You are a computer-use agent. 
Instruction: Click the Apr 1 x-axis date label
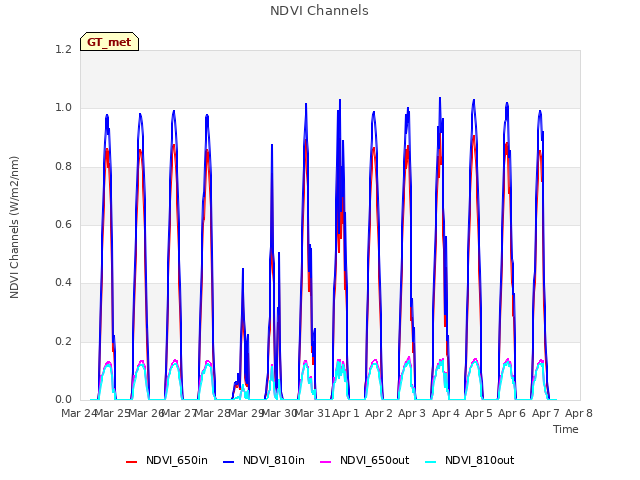(345, 413)
